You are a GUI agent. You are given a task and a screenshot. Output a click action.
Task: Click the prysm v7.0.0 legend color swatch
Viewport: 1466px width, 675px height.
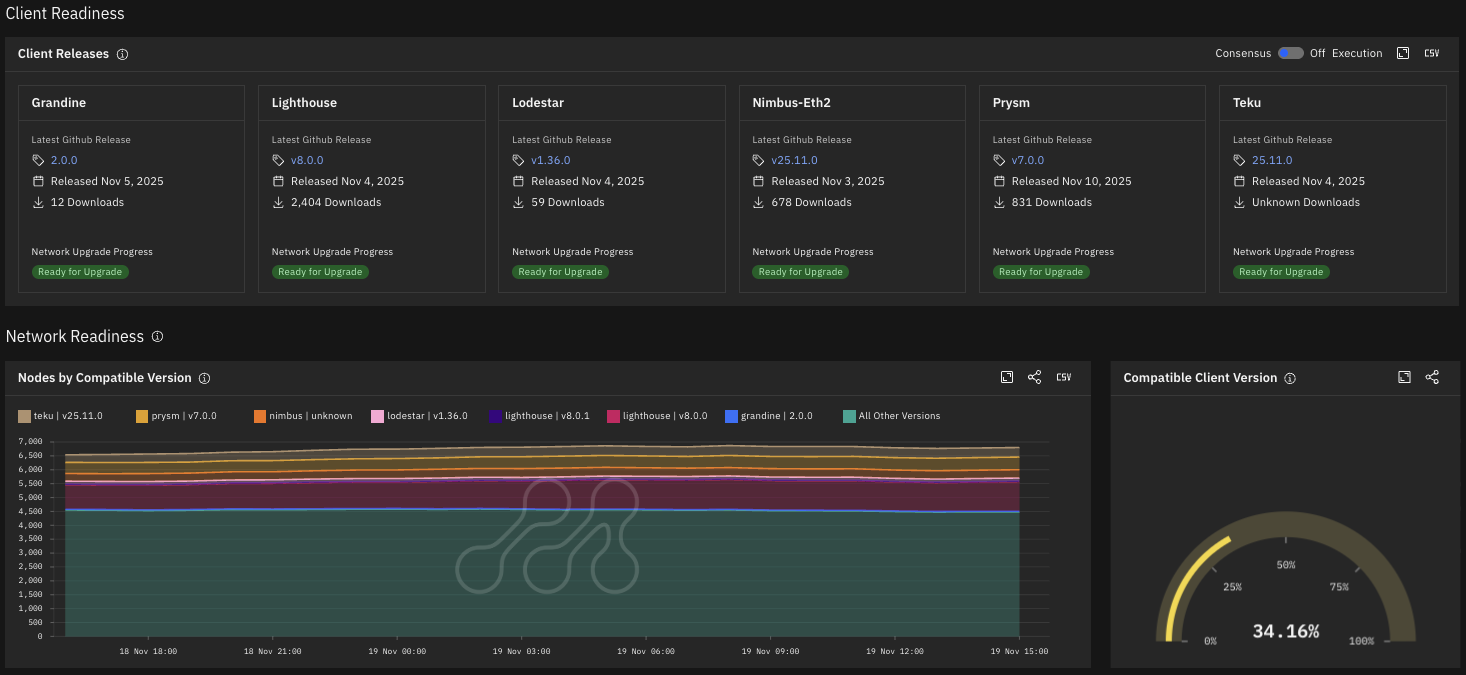point(142,416)
